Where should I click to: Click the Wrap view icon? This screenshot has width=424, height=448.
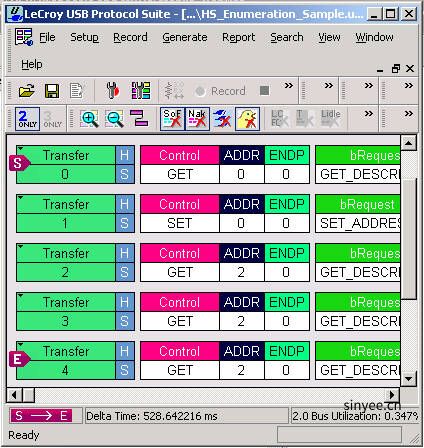pyautogui.click(x=139, y=119)
